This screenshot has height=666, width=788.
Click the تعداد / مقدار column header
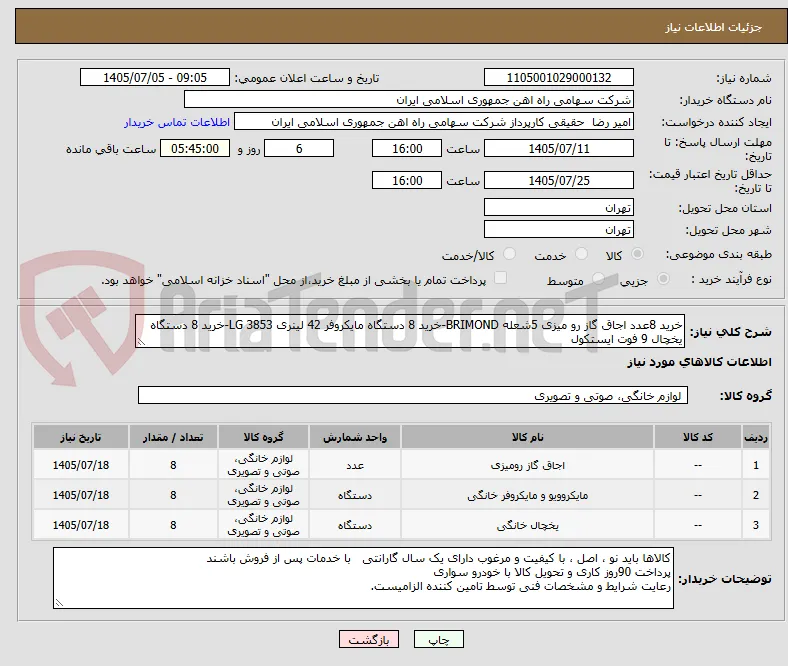(173, 437)
